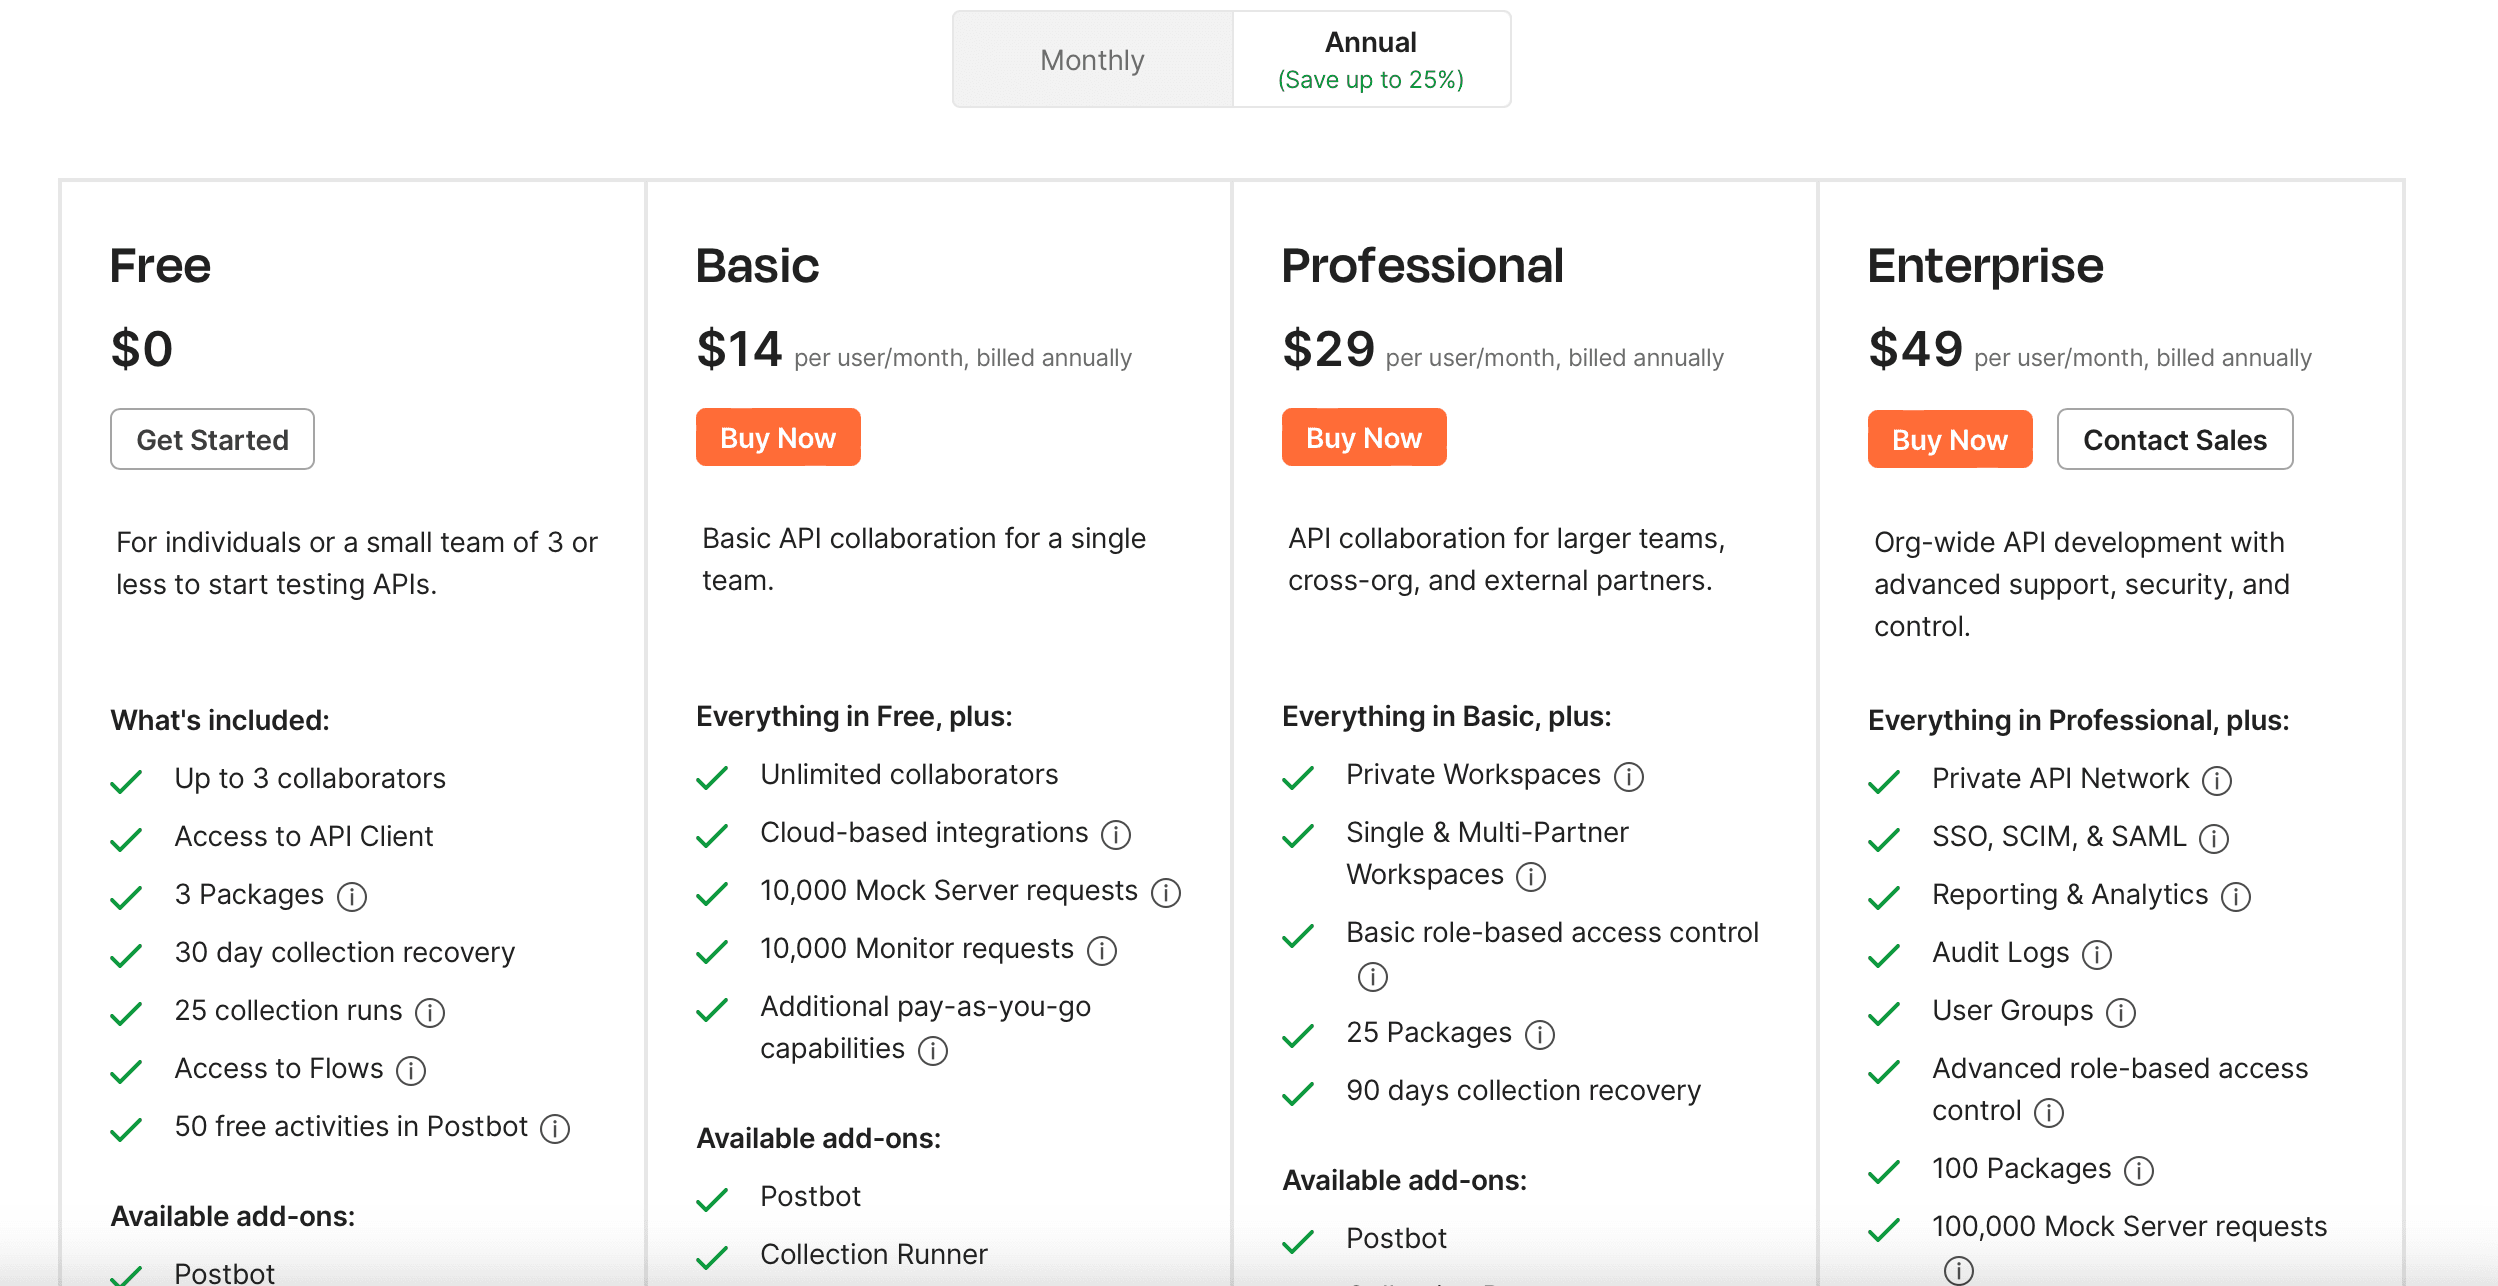Click info icon beside 25 collection runs
This screenshot has height=1286, width=2498.
(x=430, y=1012)
